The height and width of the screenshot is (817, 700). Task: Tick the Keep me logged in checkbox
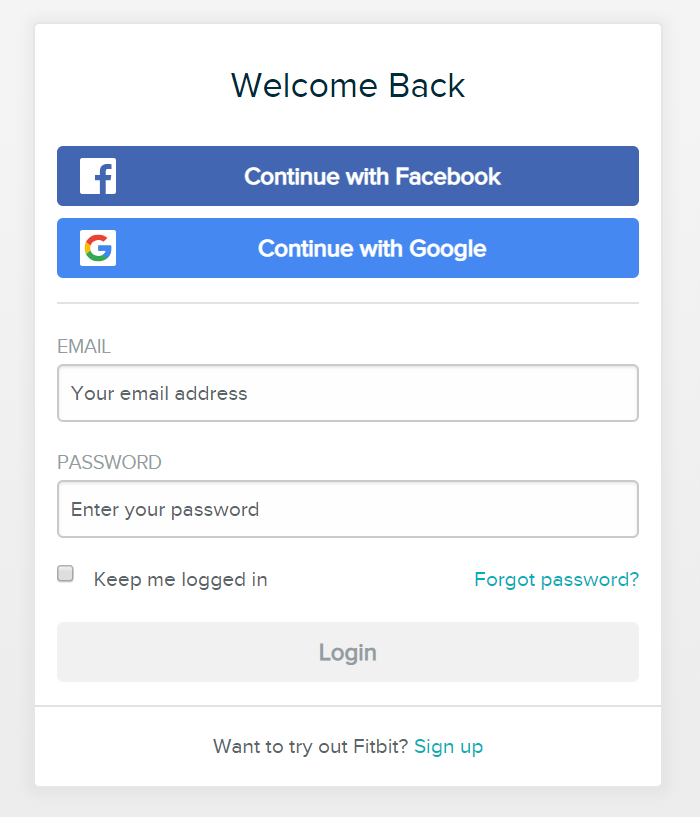pos(65,573)
